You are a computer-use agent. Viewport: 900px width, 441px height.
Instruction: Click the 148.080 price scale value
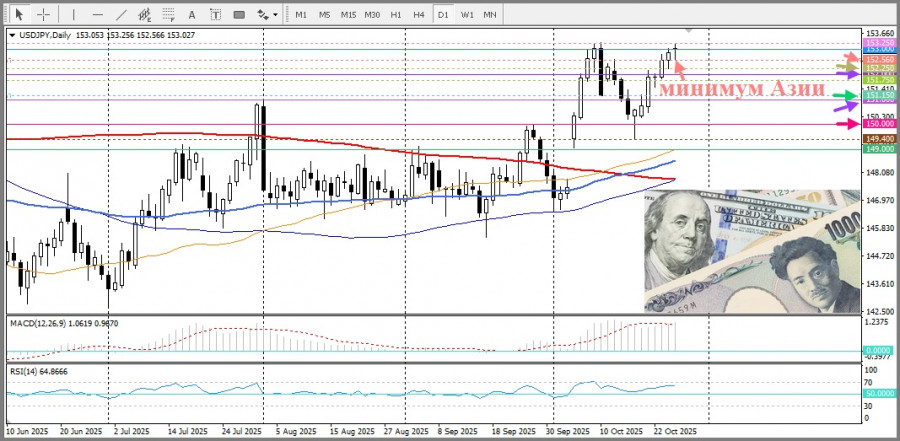tap(880, 172)
